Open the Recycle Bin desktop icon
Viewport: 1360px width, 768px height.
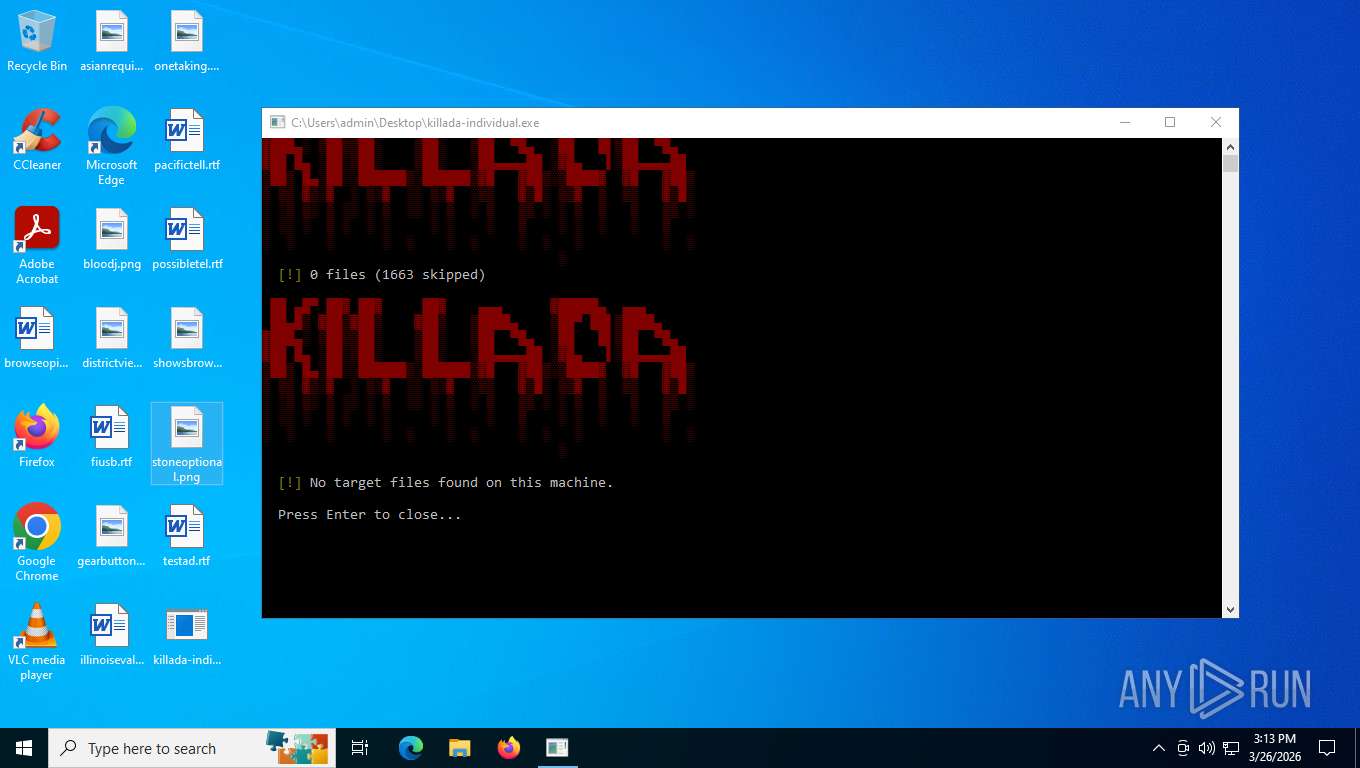(37, 41)
